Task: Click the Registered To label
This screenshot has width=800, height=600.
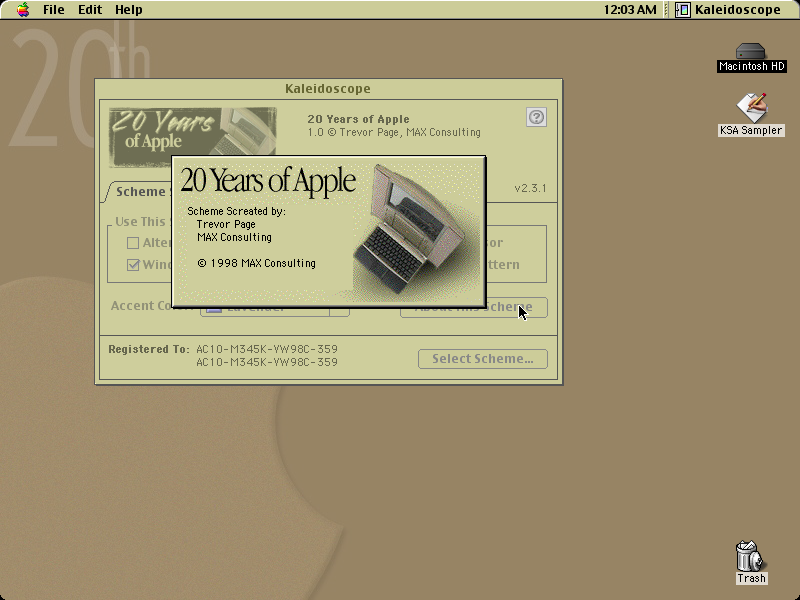Action: click(x=148, y=349)
